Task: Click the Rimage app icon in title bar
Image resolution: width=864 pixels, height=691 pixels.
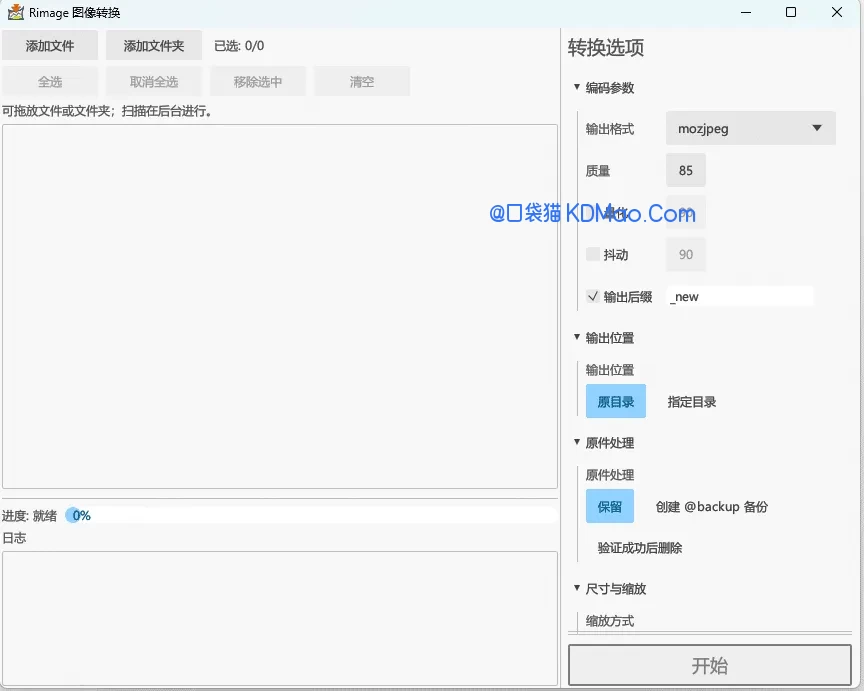Action: coord(15,12)
